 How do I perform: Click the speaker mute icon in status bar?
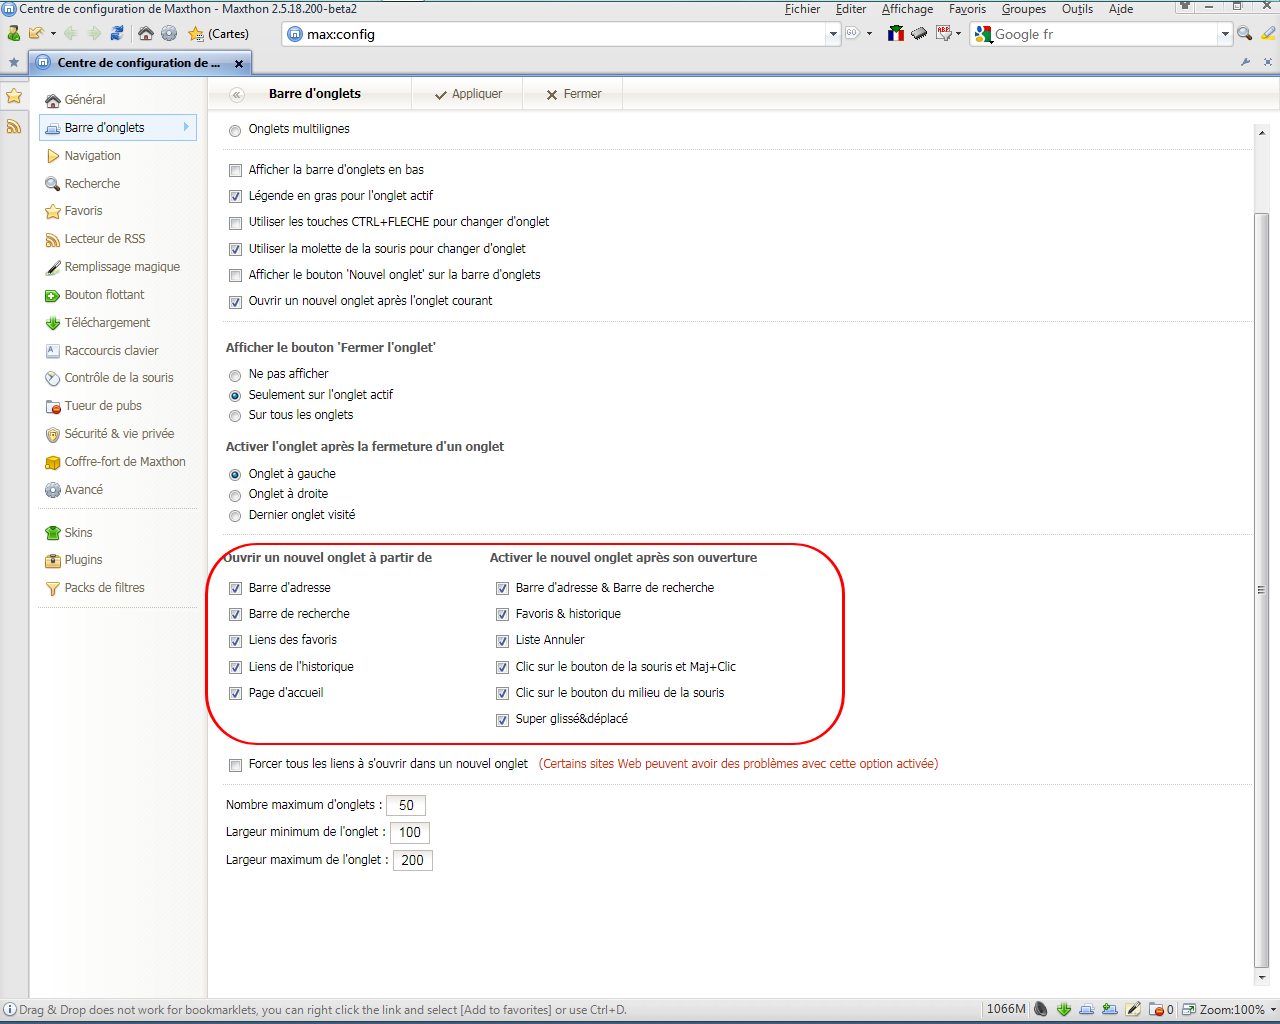tap(1041, 1009)
